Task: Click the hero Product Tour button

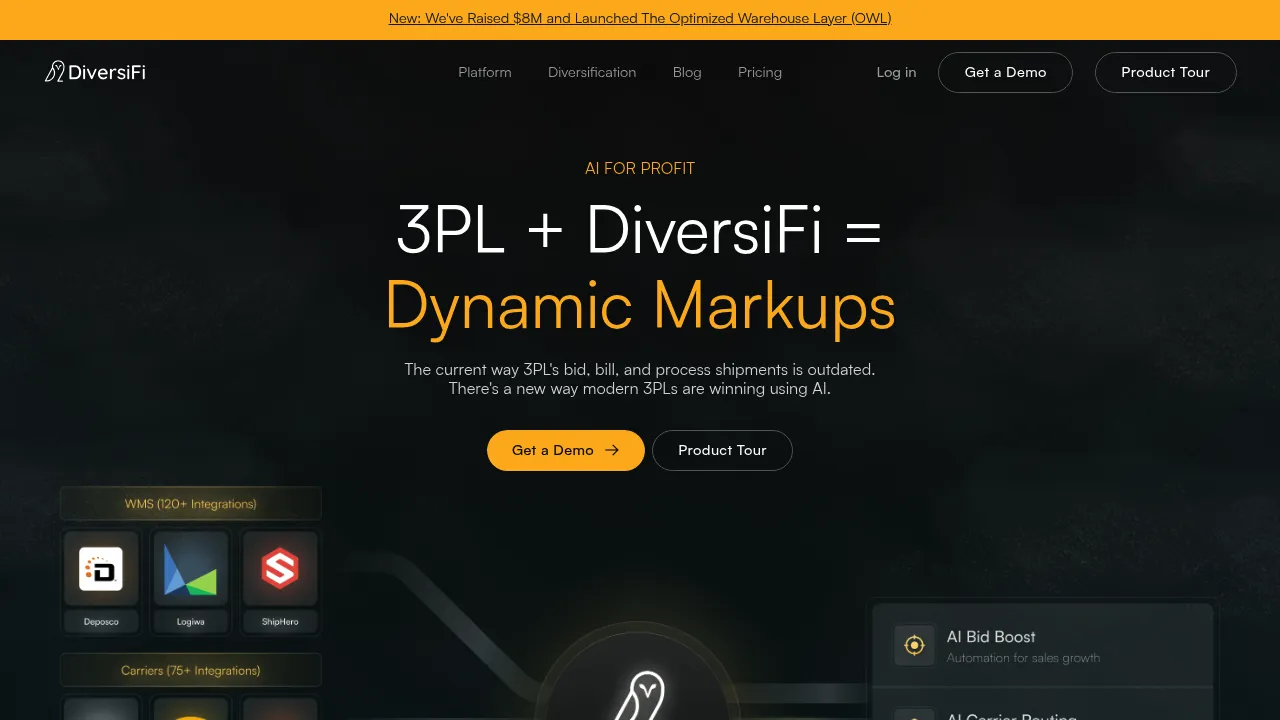Action: 722,450
